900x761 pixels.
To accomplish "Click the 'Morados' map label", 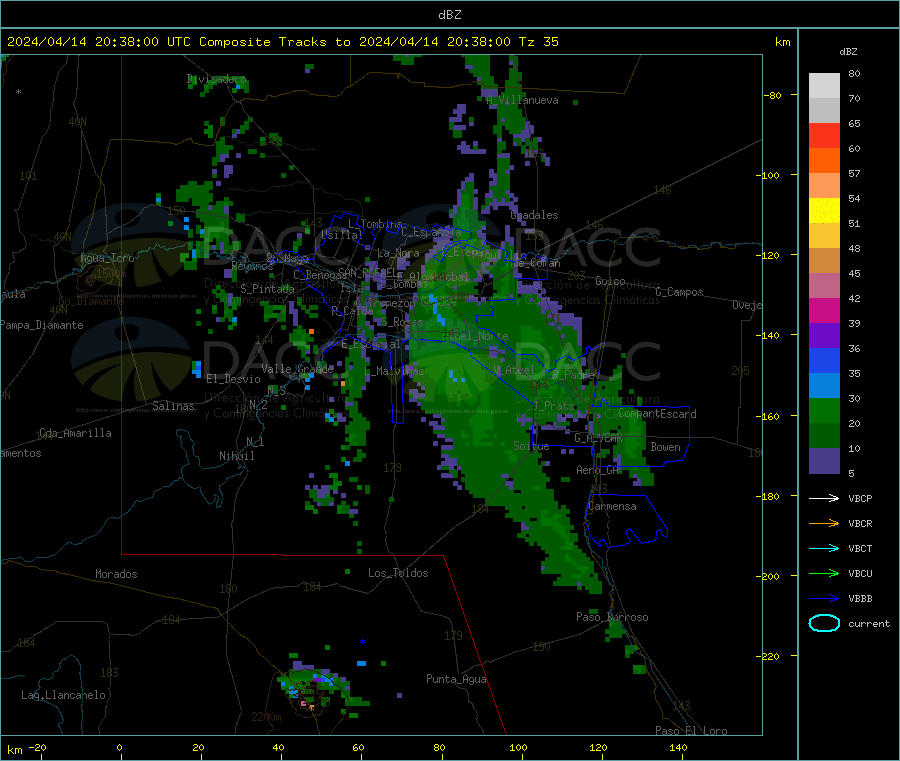I will click(116, 574).
